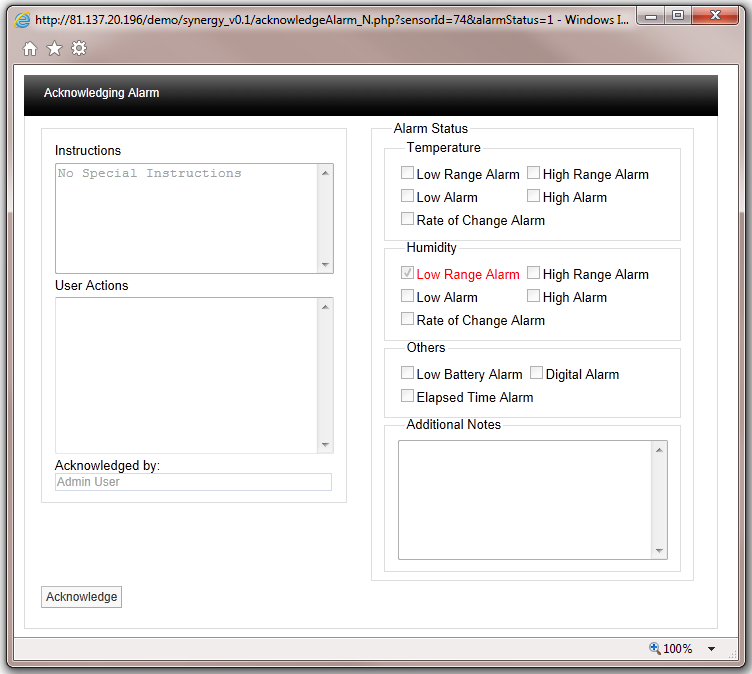Open the Tools gear icon
752x674 pixels.
point(79,49)
